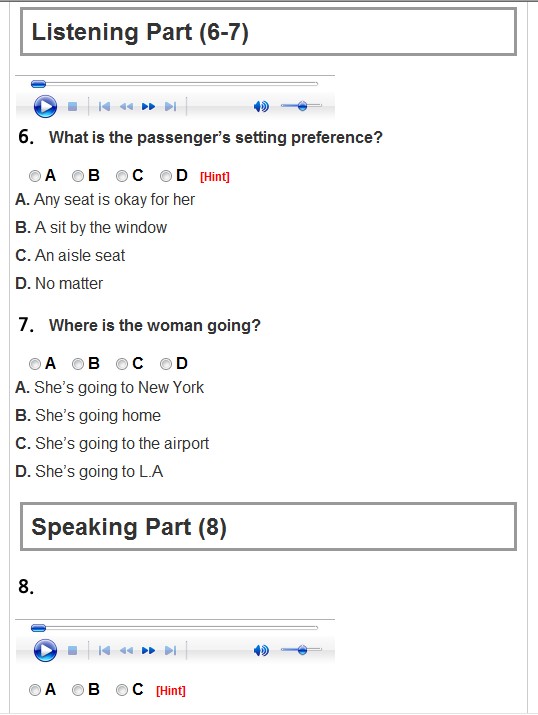Skip to next track in speaking player
The height and width of the screenshot is (715, 538).
tap(170, 650)
